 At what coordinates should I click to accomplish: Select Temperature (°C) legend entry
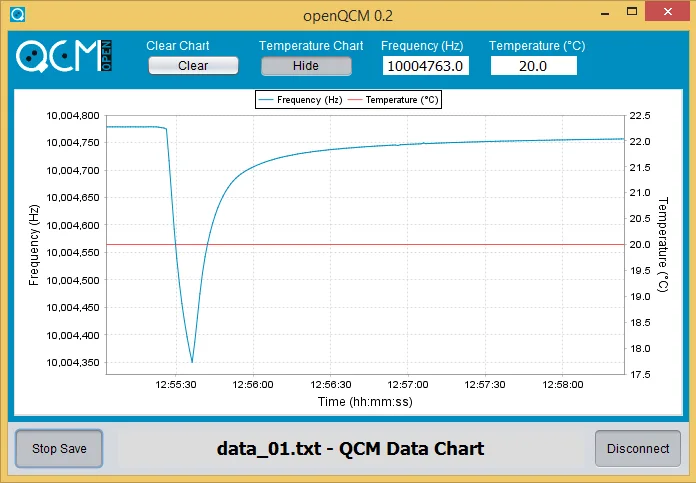coord(393,100)
